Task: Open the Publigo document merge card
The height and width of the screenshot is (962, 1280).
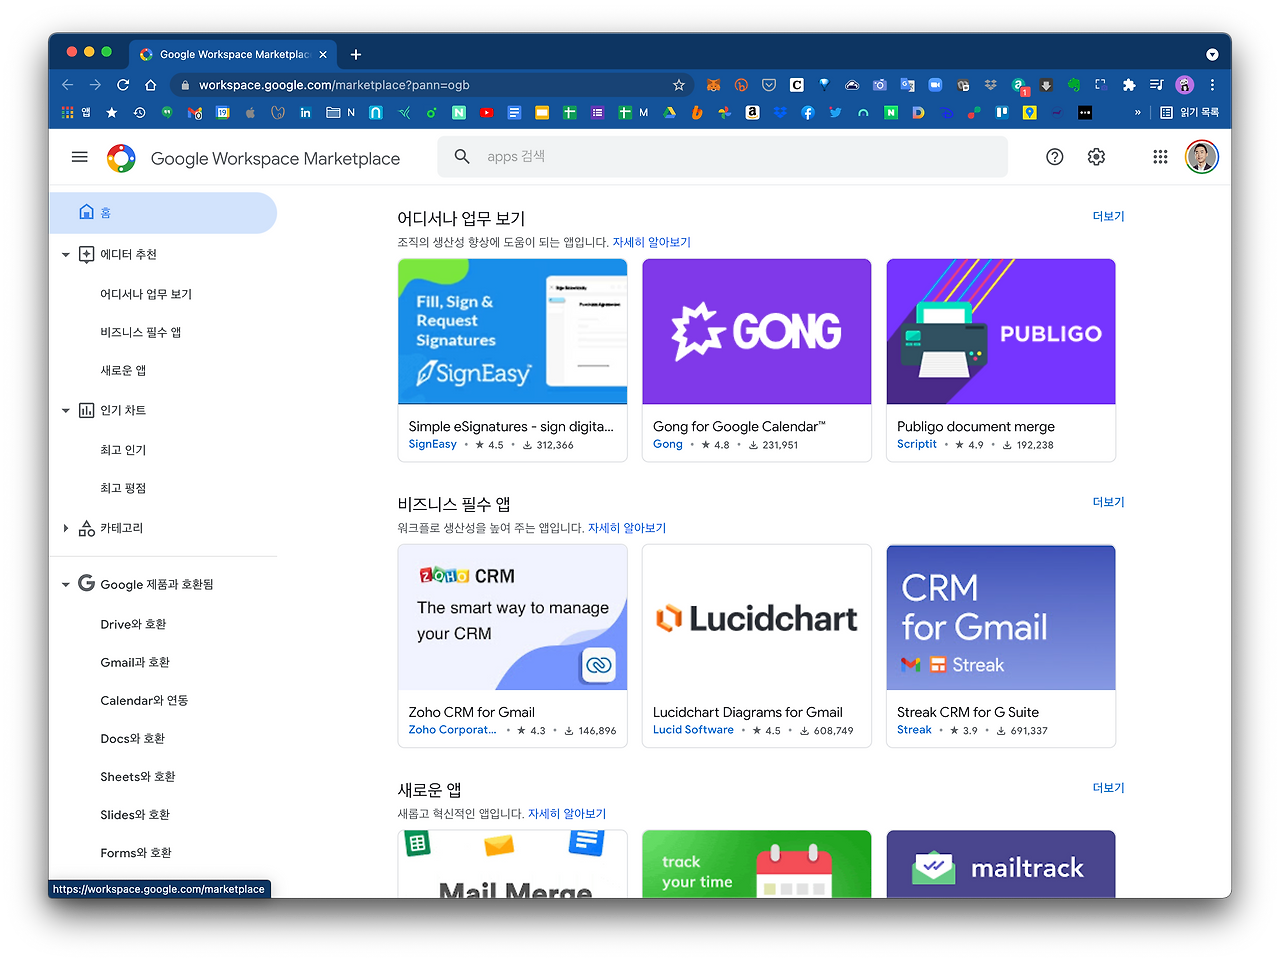Action: tap(1000, 360)
